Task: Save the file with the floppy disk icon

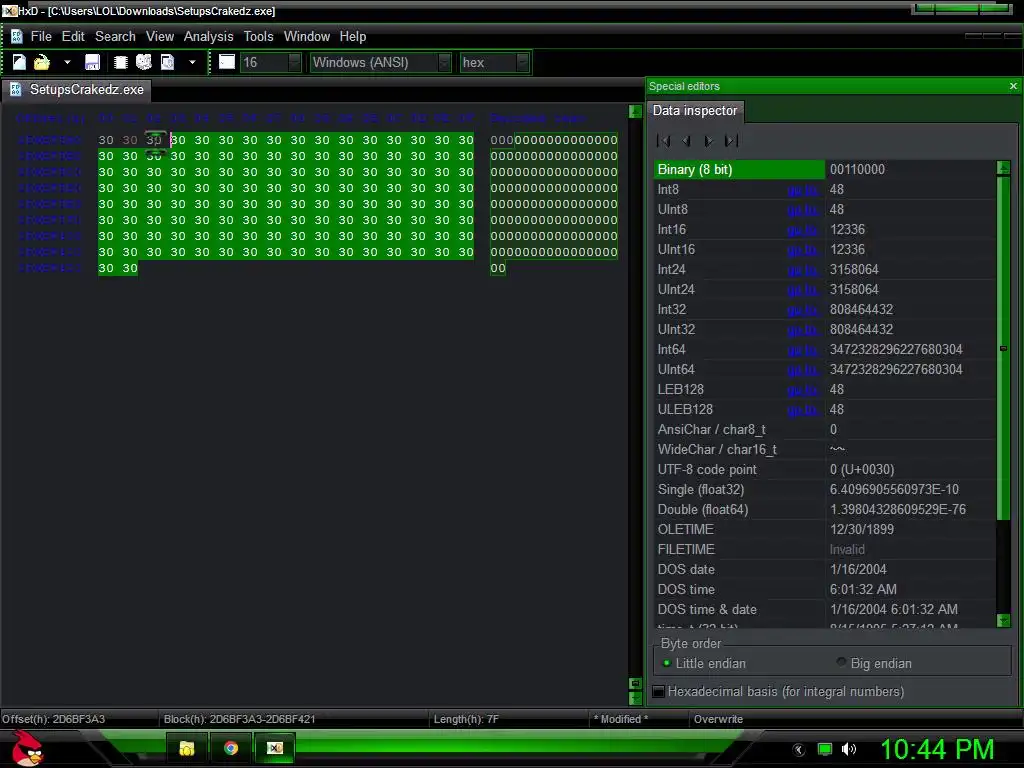Action: [92, 62]
